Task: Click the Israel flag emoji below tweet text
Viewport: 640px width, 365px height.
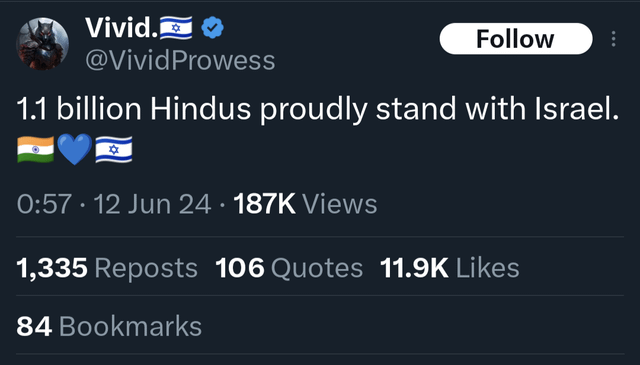Action: tap(114, 149)
